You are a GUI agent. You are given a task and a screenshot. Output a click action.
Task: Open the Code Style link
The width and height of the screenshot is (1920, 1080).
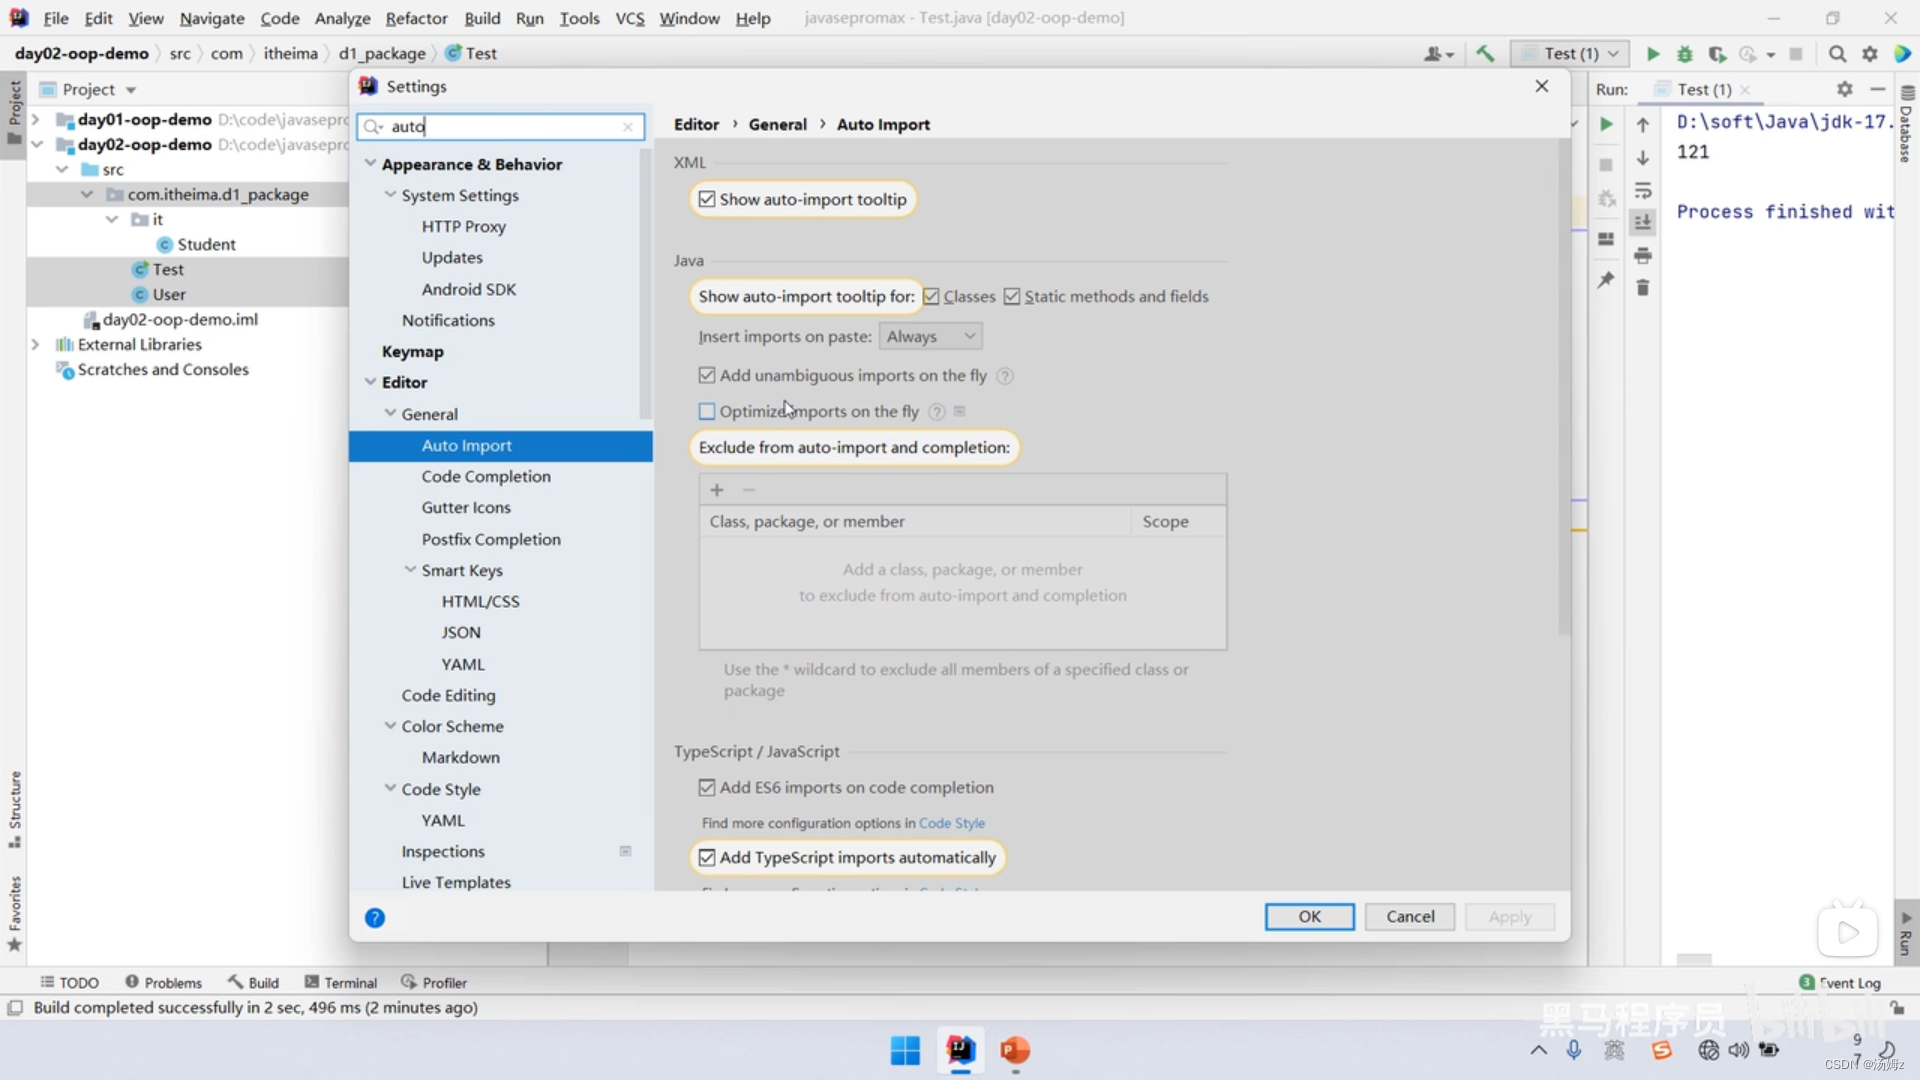(951, 823)
